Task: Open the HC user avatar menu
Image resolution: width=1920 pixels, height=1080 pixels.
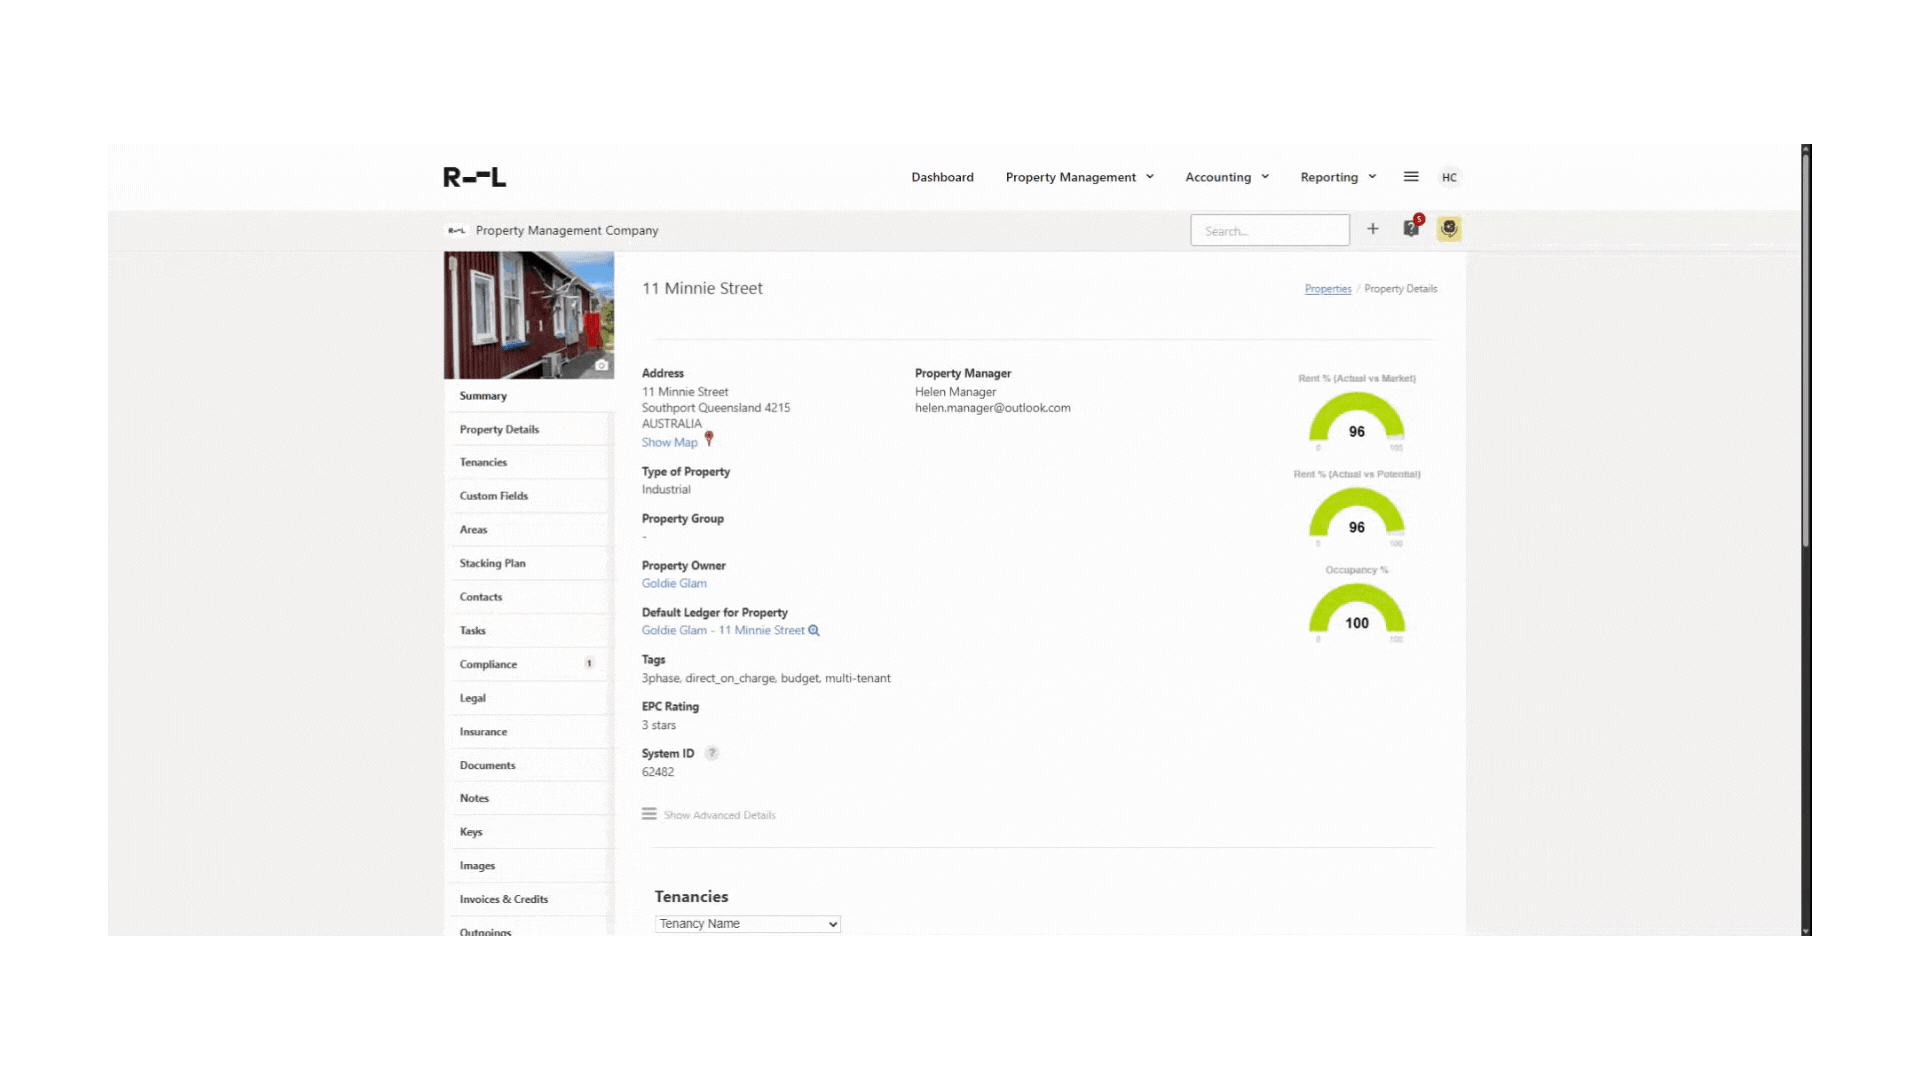Action: 1449,176
